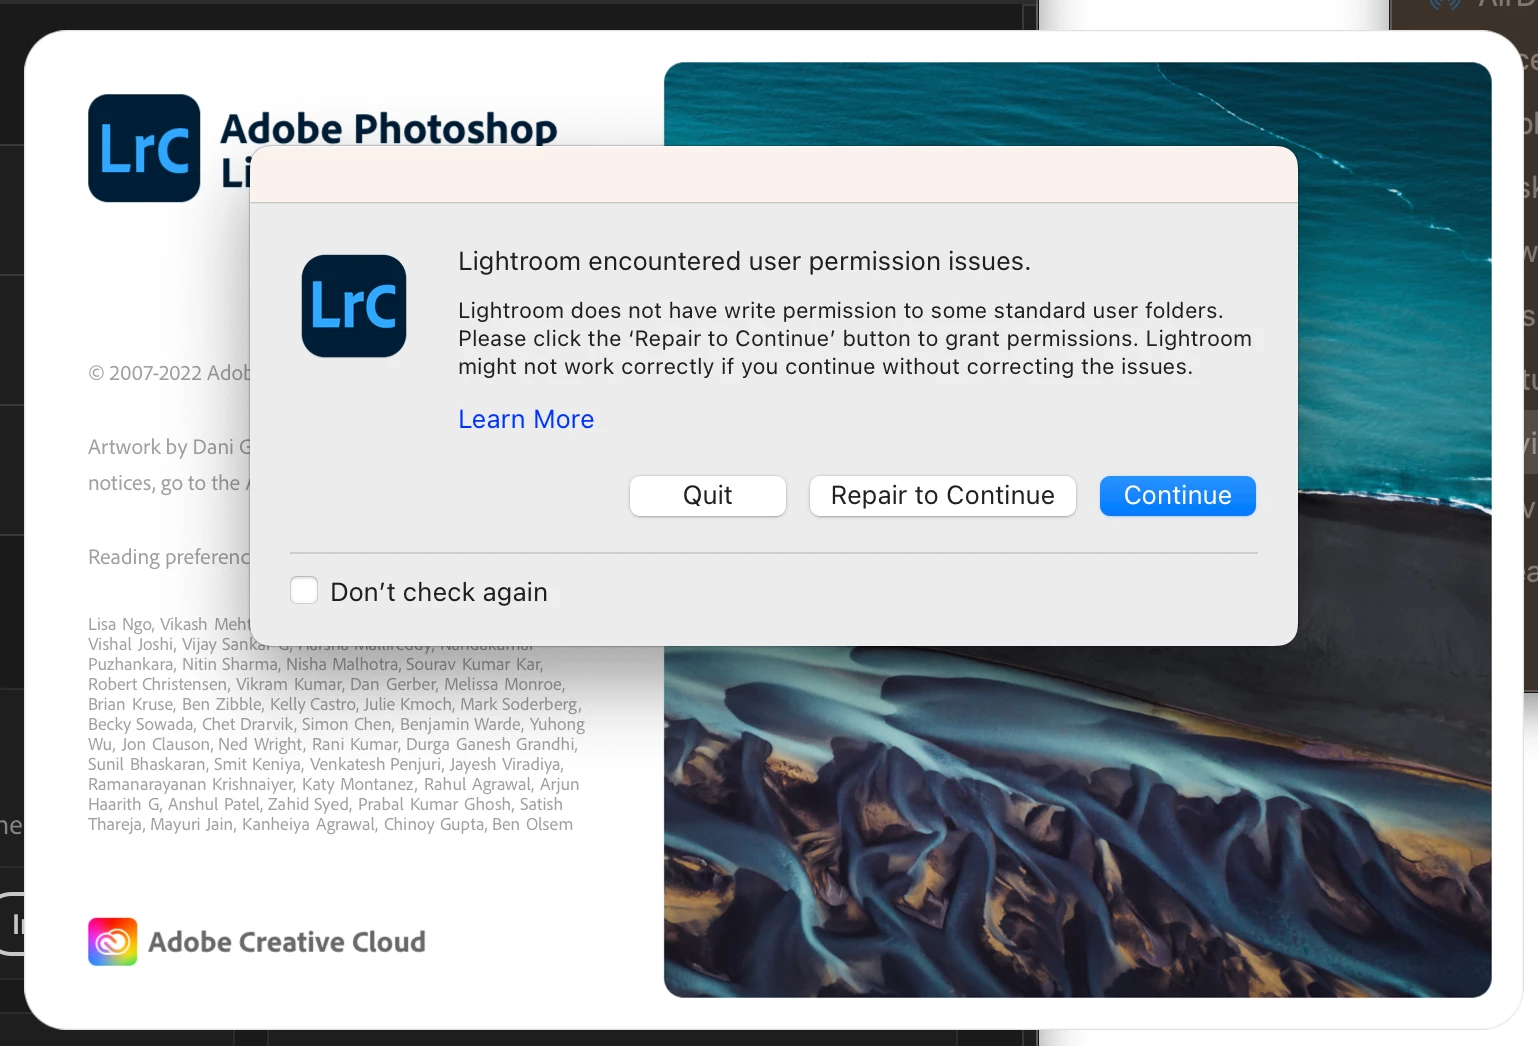Open the Learn More link
Image resolution: width=1538 pixels, height=1046 pixels.
526,419
